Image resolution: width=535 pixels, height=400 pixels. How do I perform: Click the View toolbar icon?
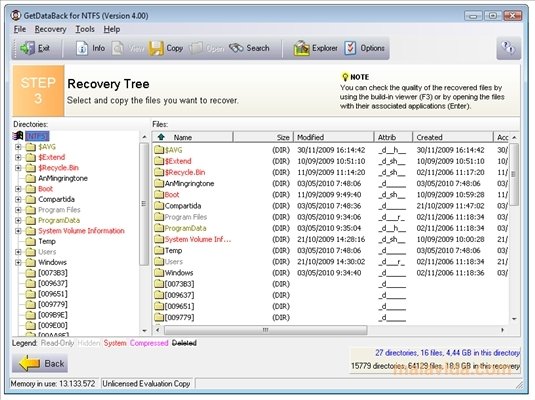pyautogui.click(x=118, y=48)
